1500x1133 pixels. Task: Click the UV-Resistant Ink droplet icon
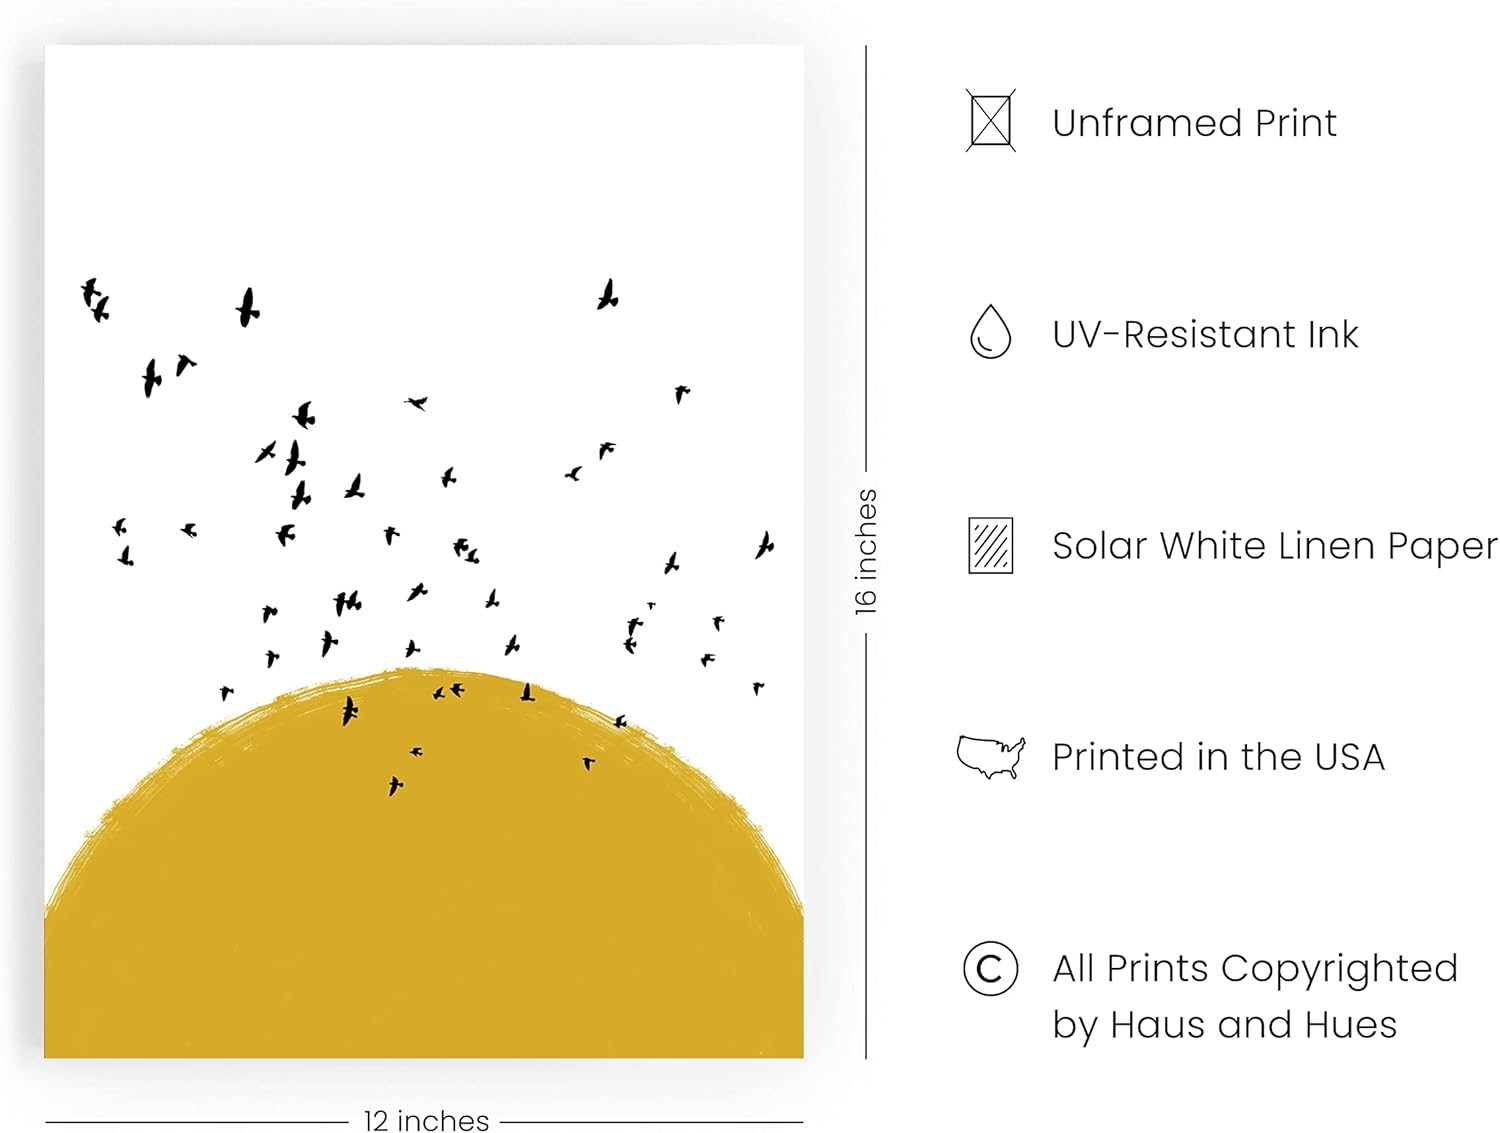pos(990,332)
